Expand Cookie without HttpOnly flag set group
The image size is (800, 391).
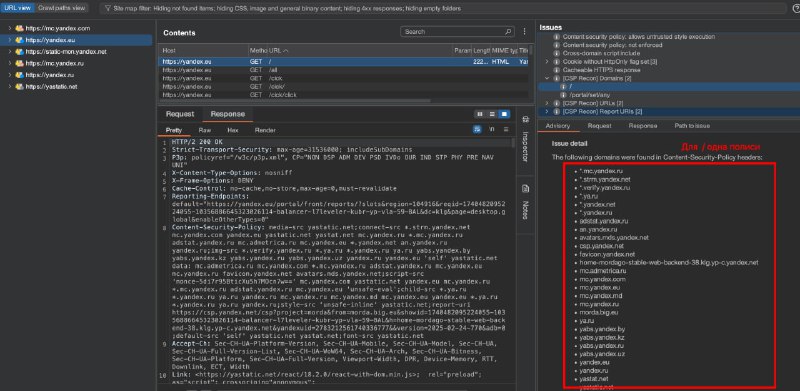tap(547, 62)
